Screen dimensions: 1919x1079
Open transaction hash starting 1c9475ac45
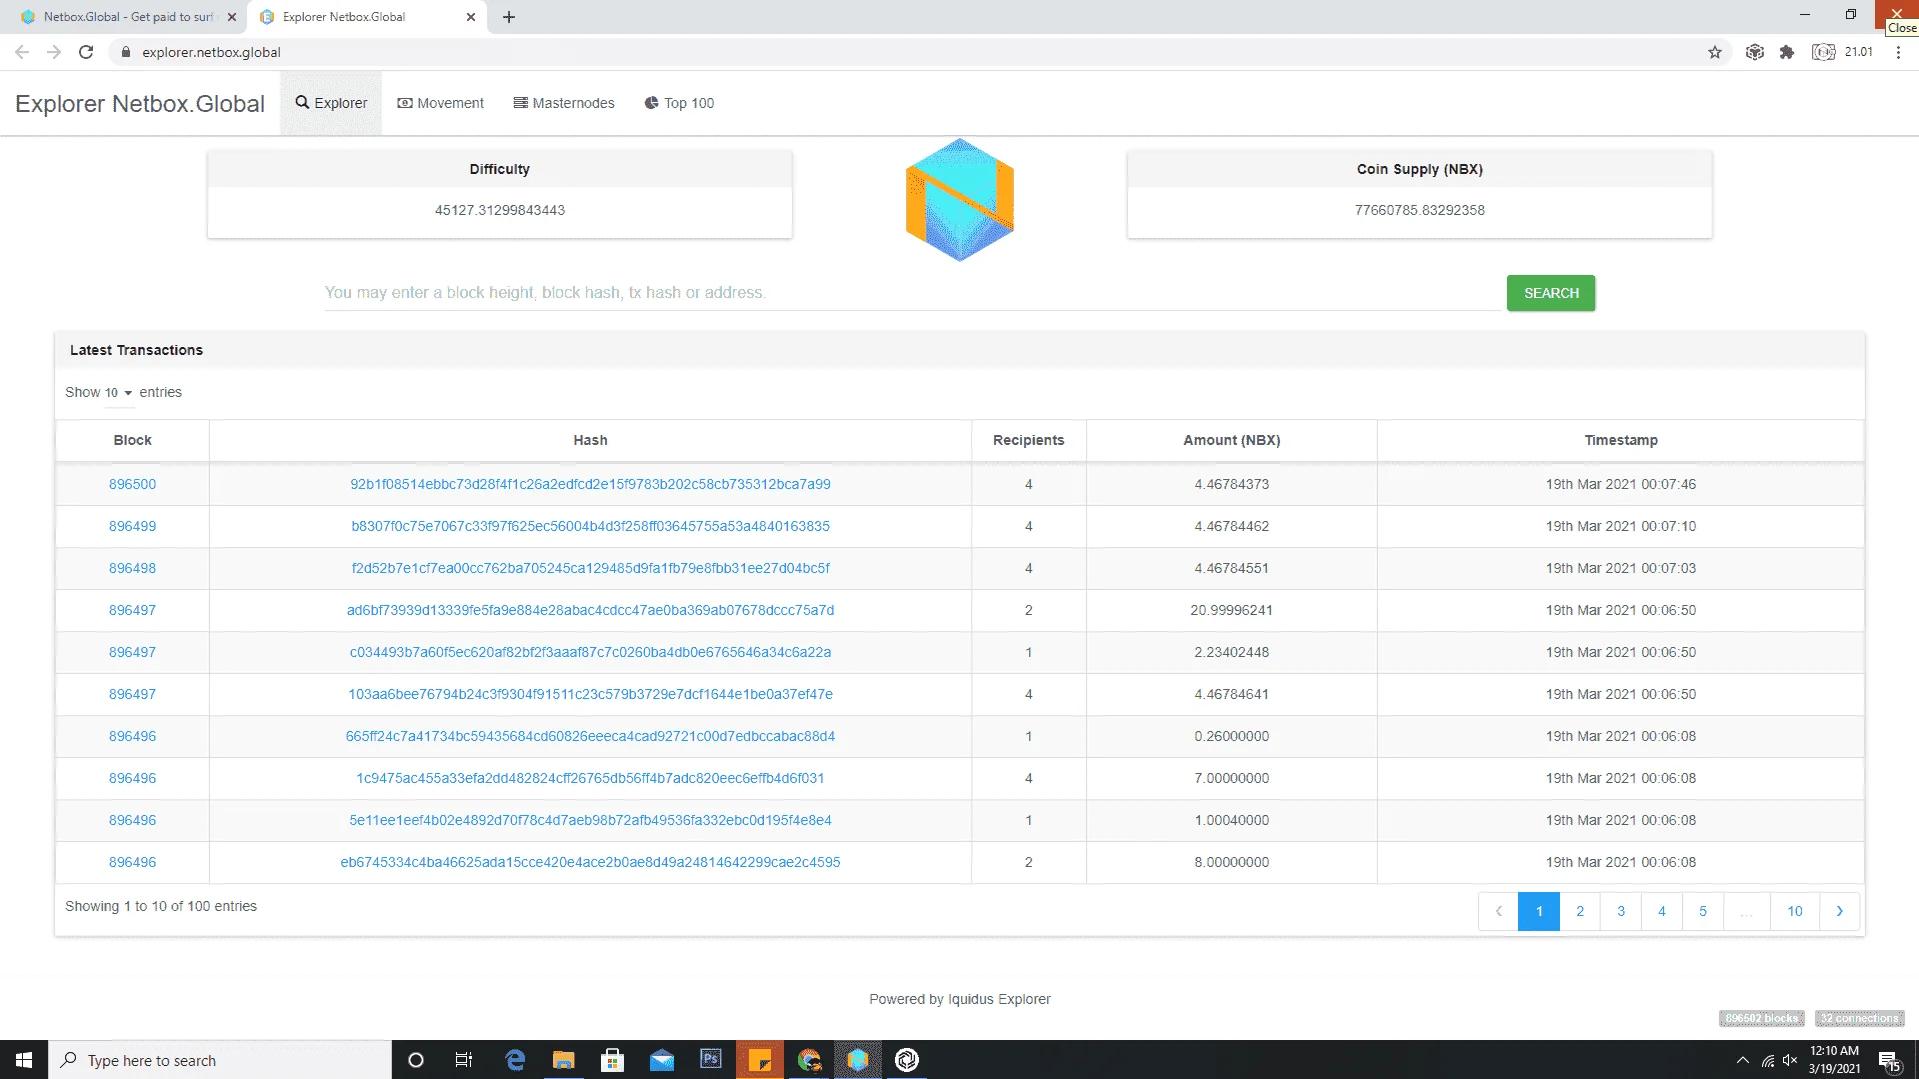coord(590,778)
